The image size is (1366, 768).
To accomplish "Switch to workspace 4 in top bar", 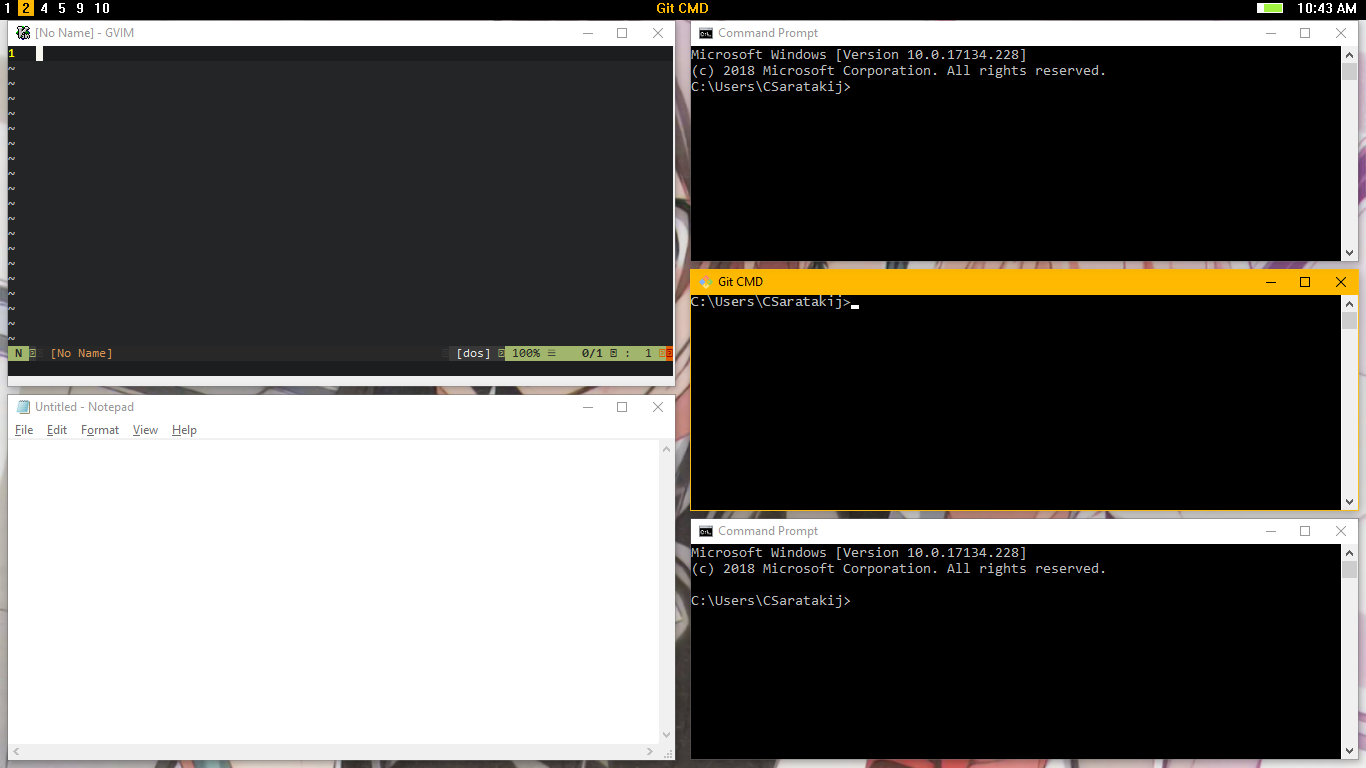I will click(44, 8).
